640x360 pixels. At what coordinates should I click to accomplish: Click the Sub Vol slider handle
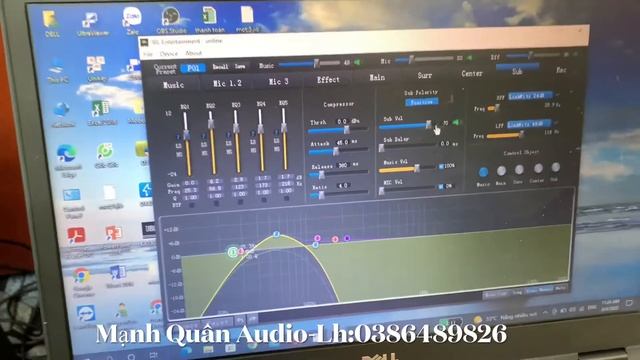(x=429, y=124)
